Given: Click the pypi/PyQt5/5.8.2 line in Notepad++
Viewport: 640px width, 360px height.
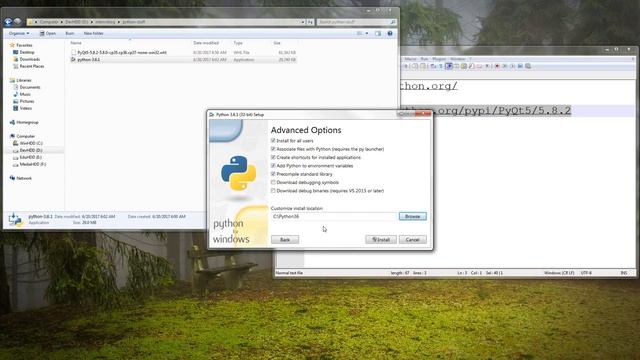Looking at the screenshot, I should tap(502, 111).
